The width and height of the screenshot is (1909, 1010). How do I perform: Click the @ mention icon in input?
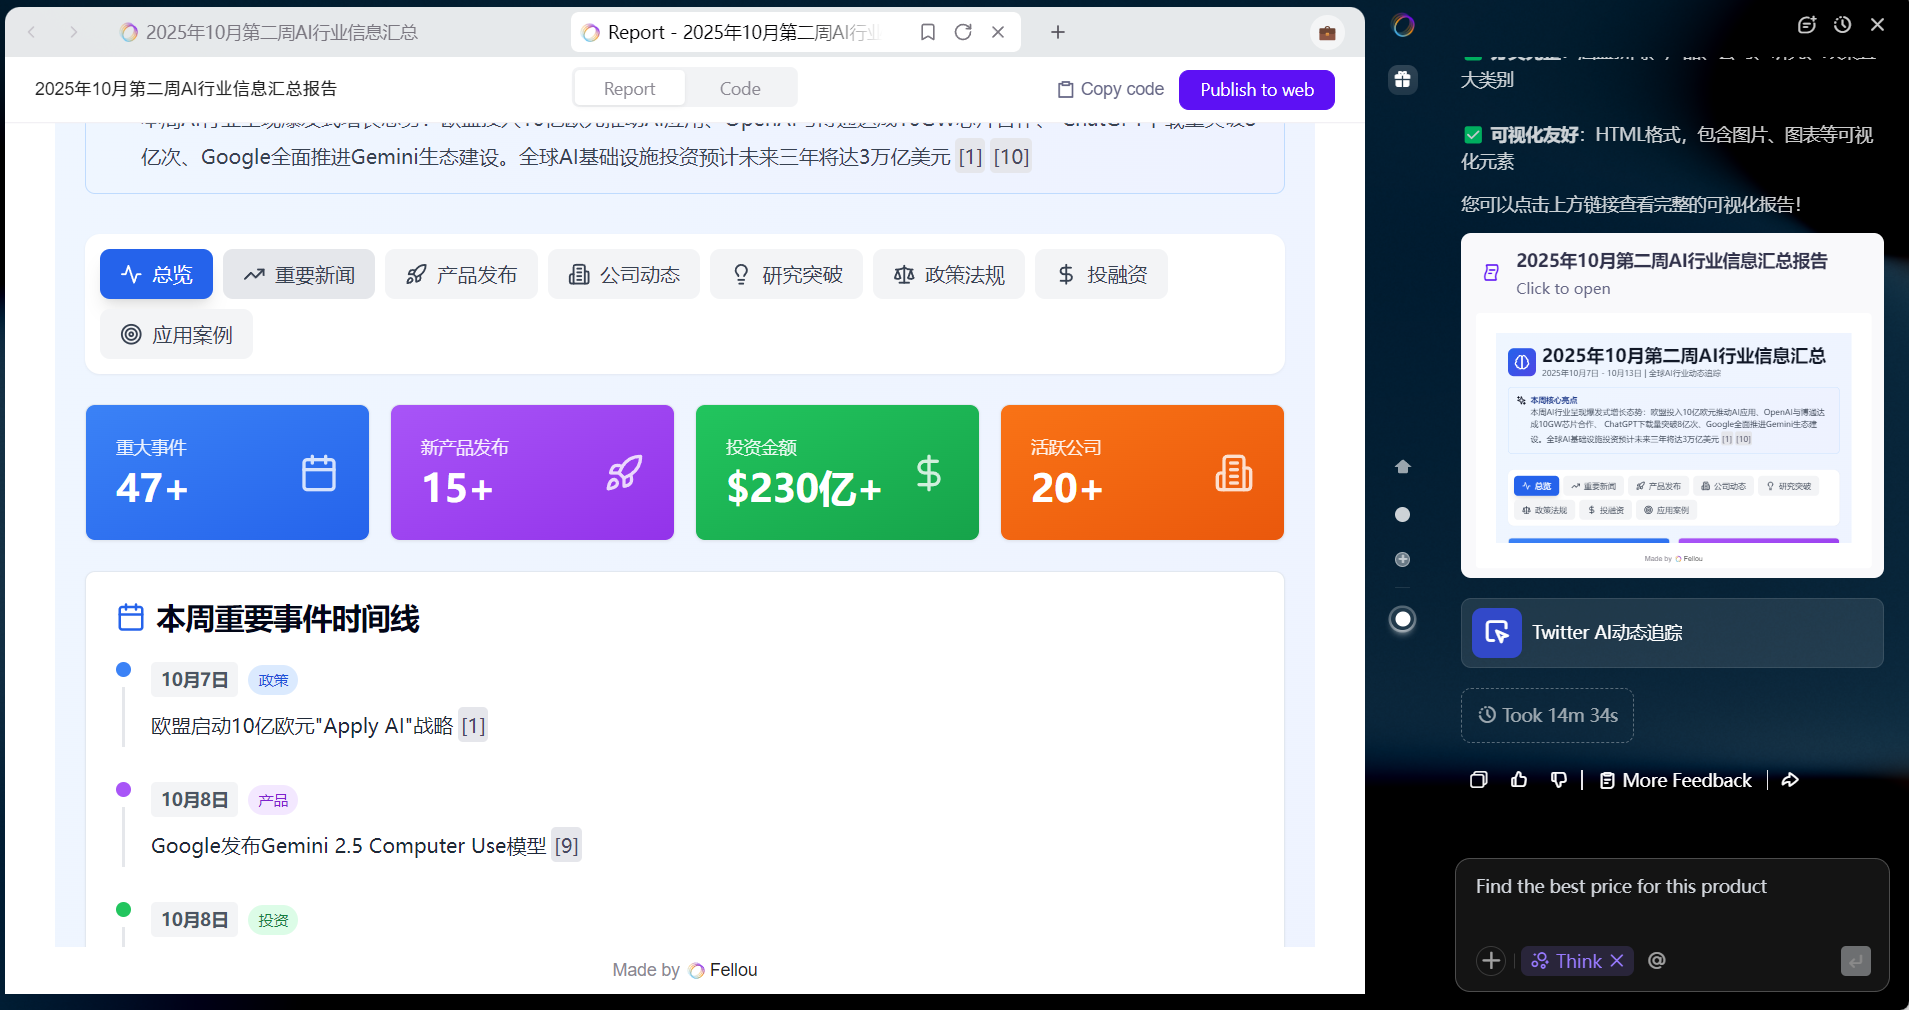pyautogui.click(x=1657, y=961)
